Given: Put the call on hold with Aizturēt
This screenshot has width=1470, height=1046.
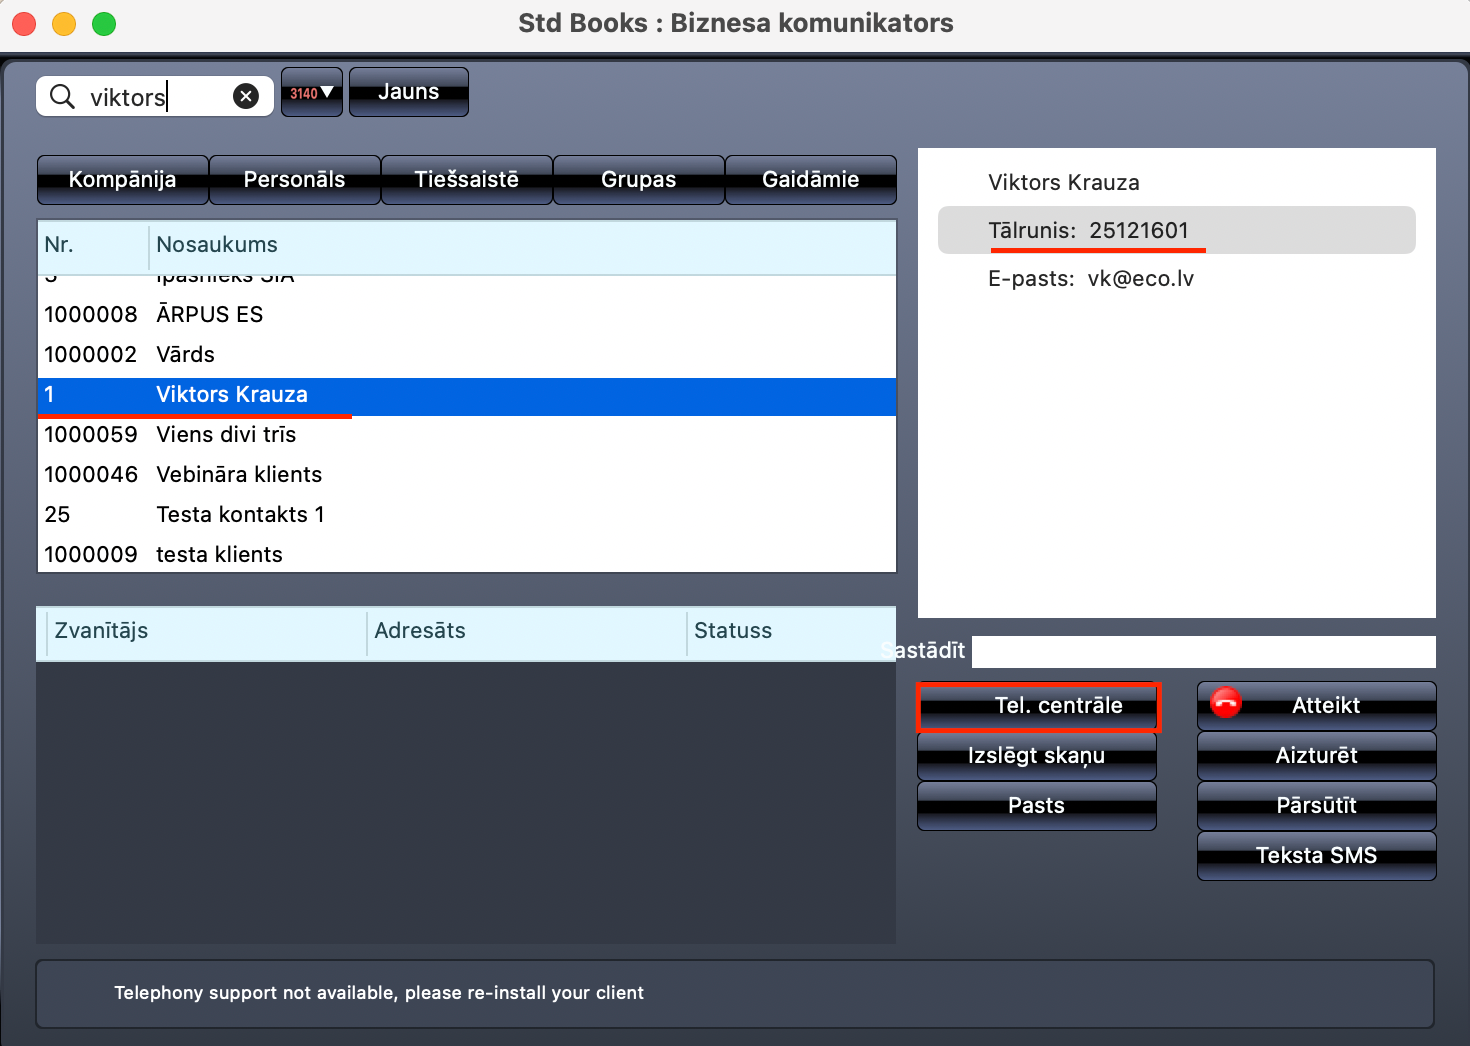Looking at the screenshot, I should (x=1316, y=756).
